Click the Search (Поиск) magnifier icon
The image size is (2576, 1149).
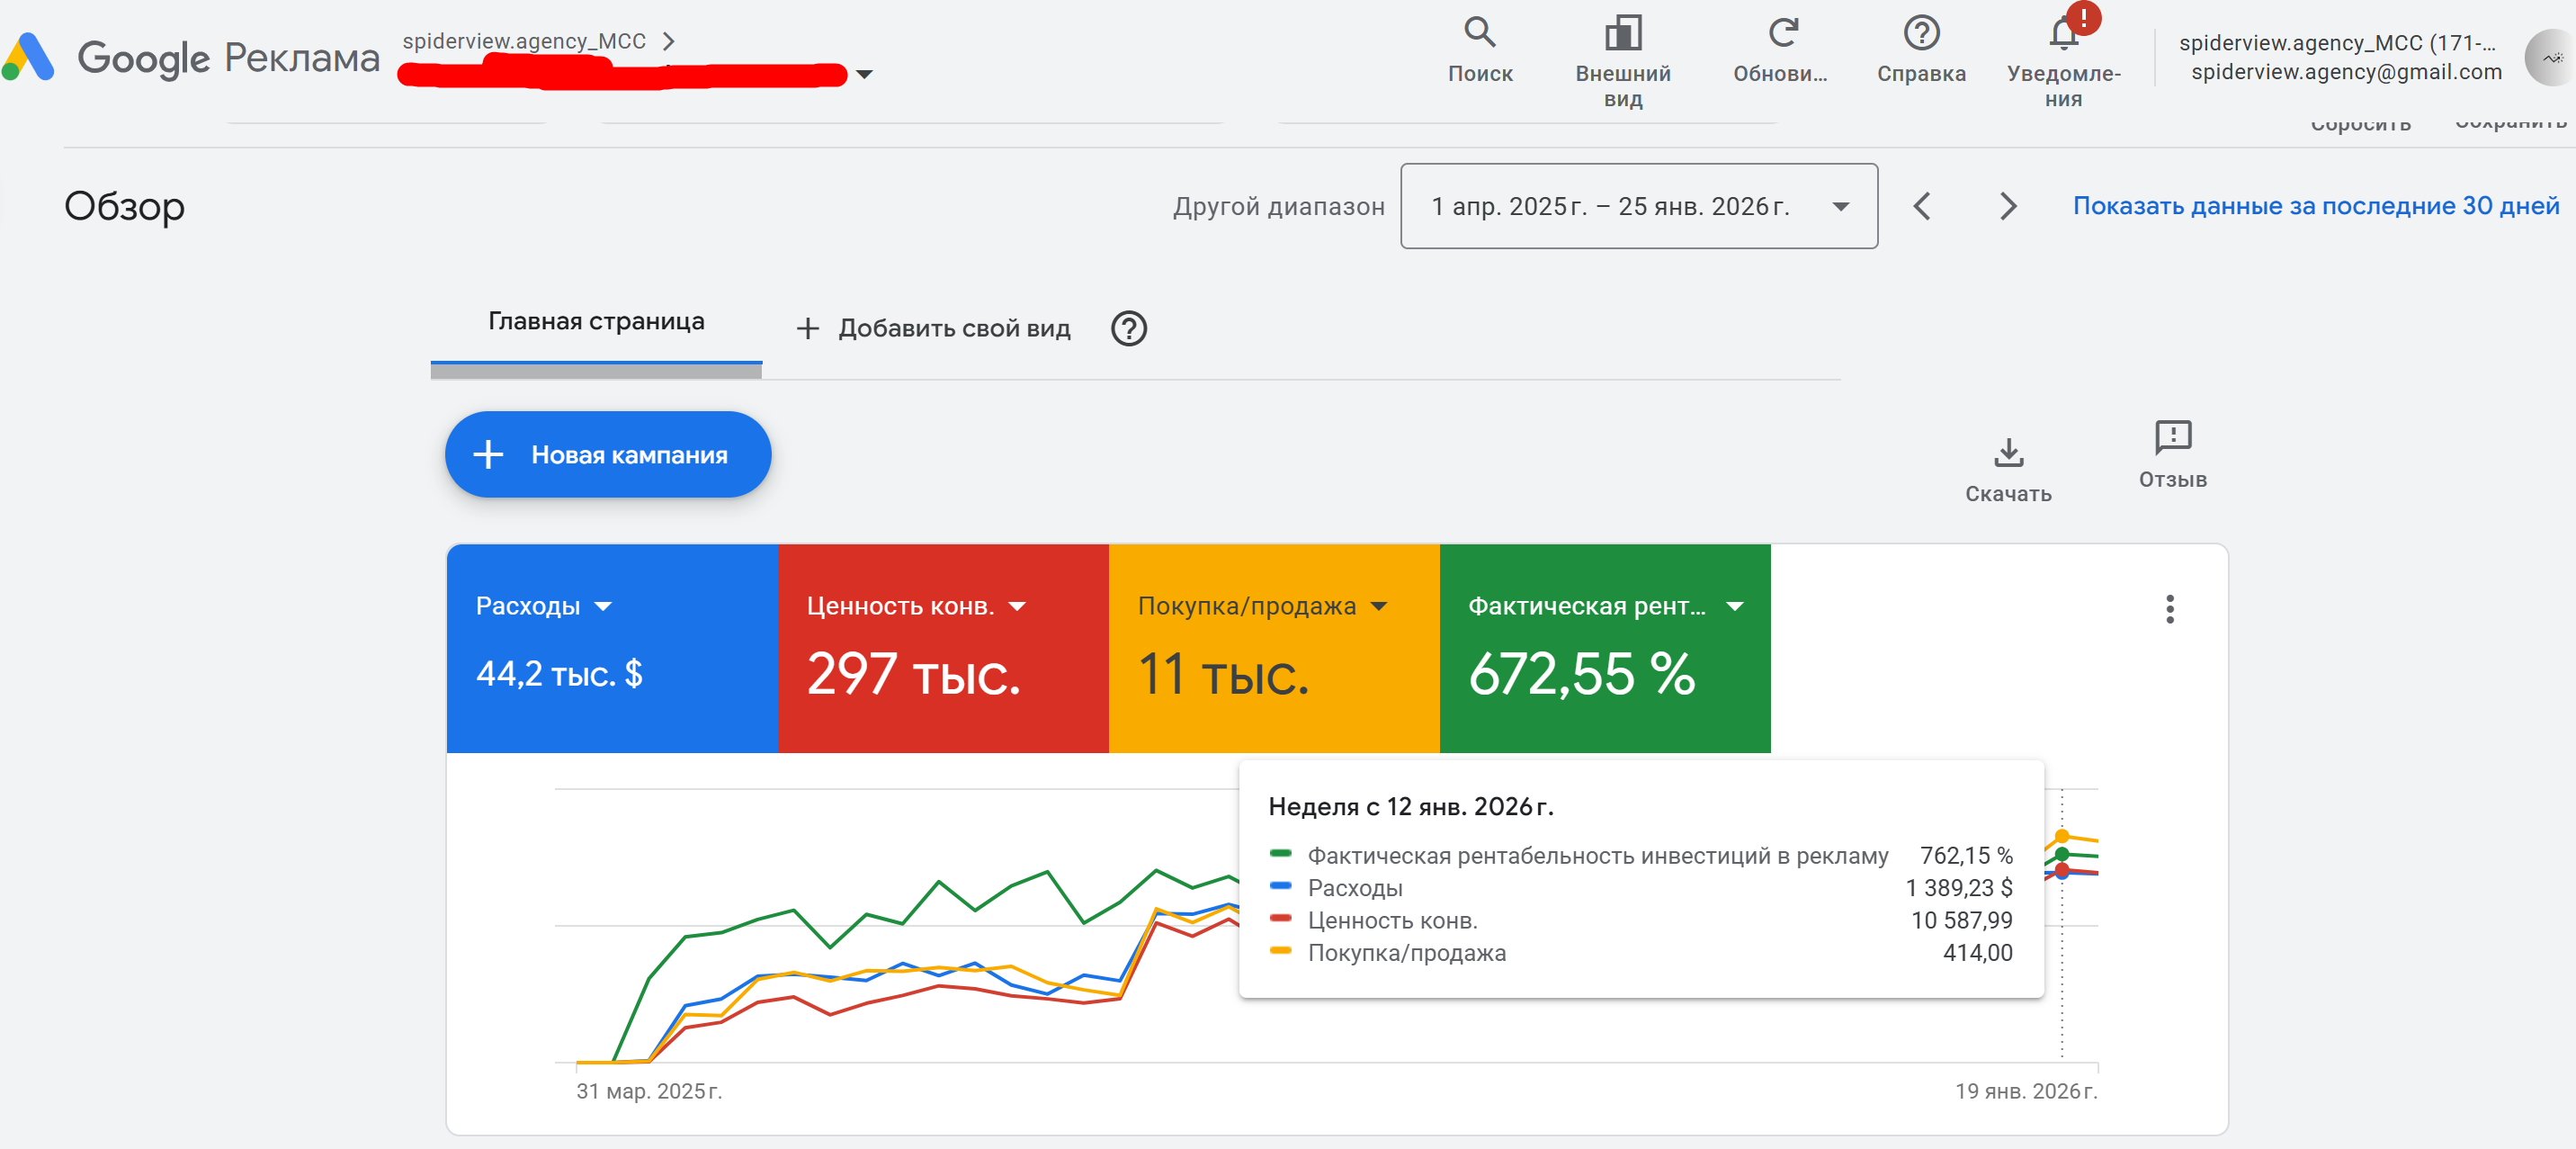click(x=1479, y=33)
